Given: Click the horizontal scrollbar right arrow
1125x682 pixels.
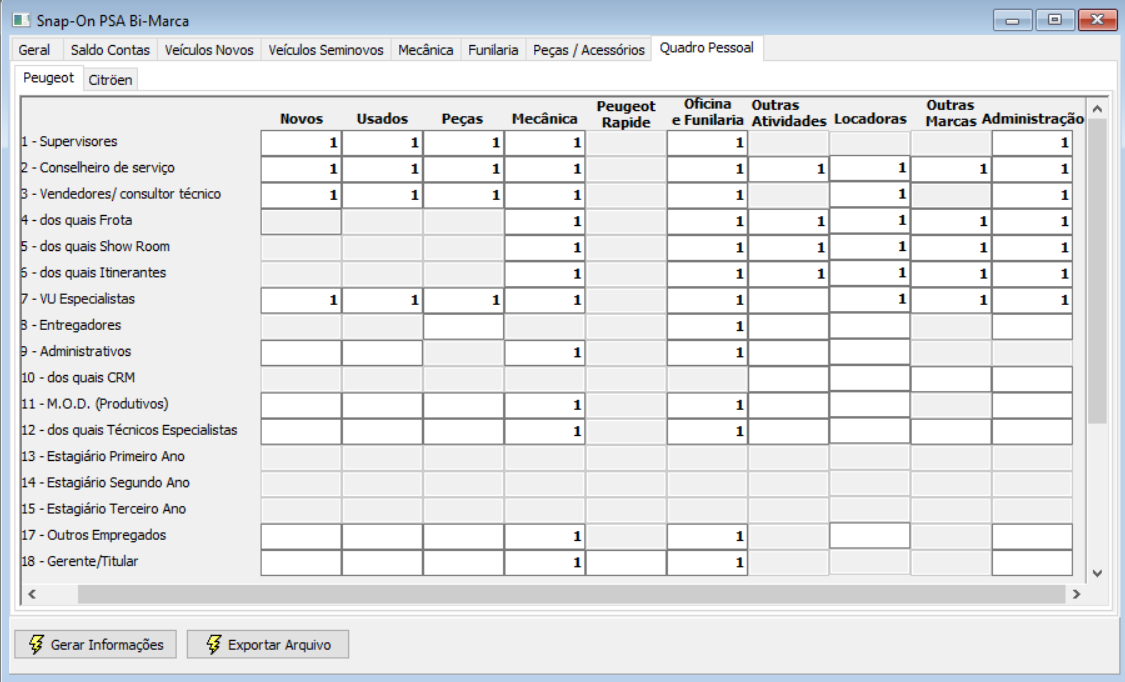Looking at the screenshot, I should pos(1076,594).
